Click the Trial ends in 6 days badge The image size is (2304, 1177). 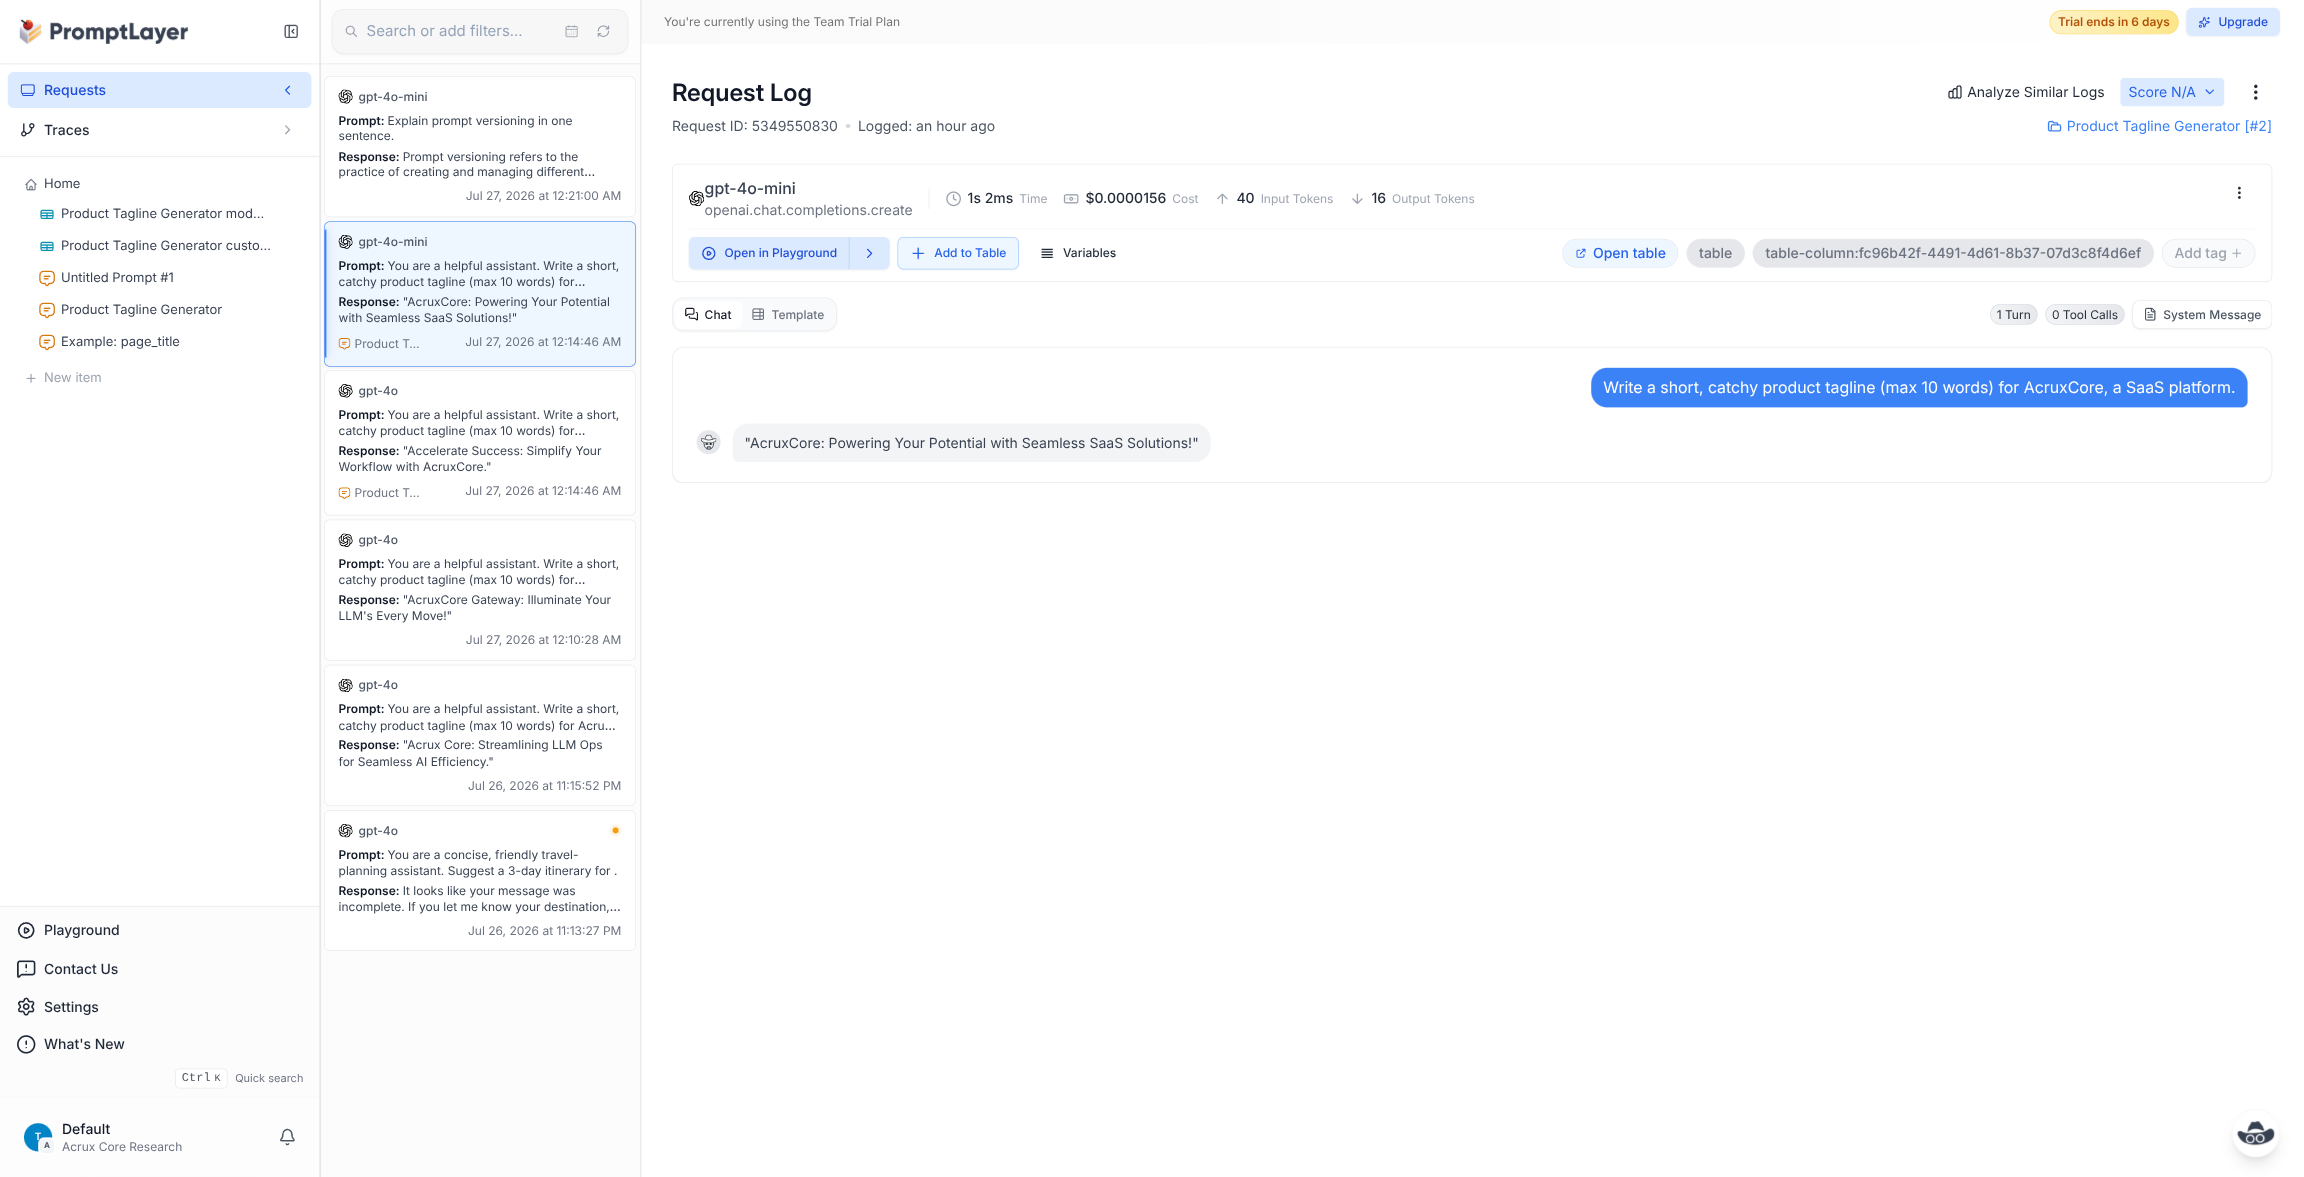pos(2113,22)
